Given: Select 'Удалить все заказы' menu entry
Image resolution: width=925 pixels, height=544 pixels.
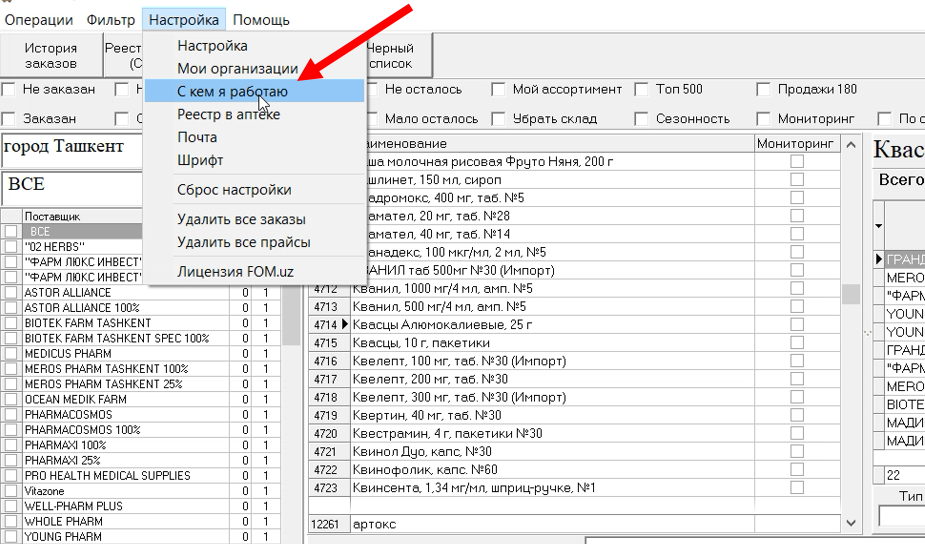Looking at the screenshot, I should [x=254, y=219].
